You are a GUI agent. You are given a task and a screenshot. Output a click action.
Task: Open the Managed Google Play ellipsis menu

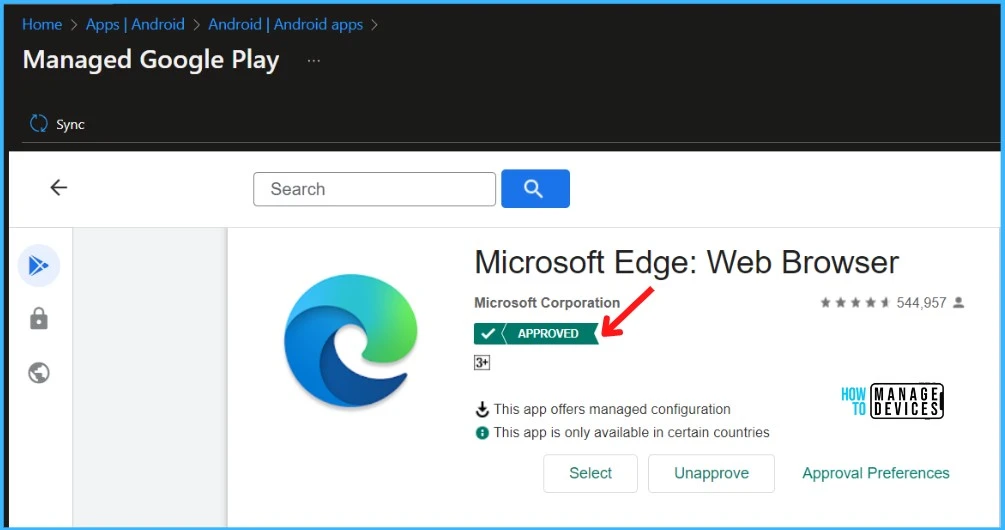coord(313,60)
